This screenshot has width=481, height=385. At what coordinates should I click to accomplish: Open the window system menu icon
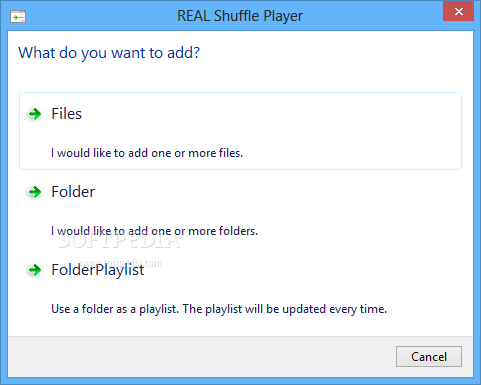(18, 17)
